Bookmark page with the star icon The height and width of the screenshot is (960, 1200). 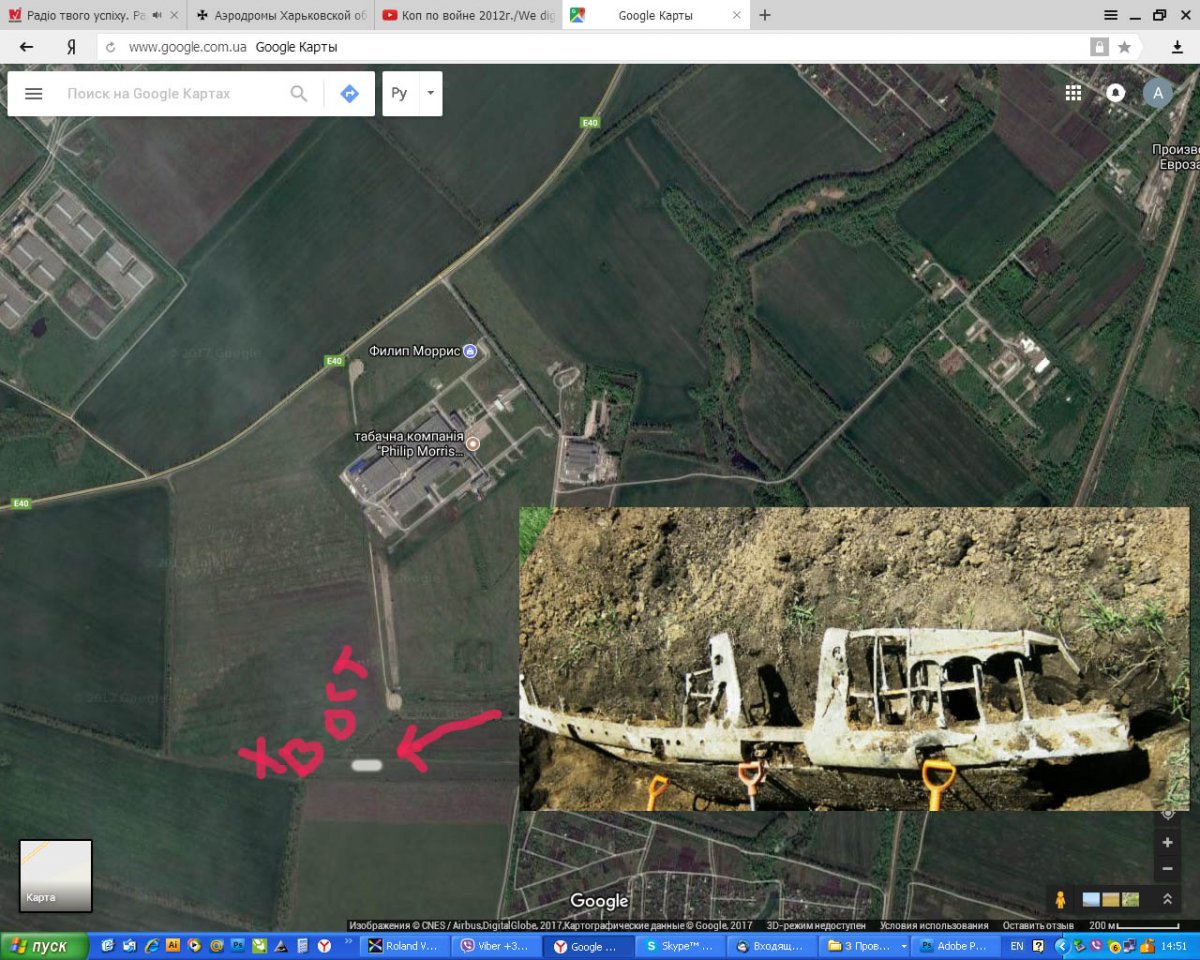pos(1125,47)
